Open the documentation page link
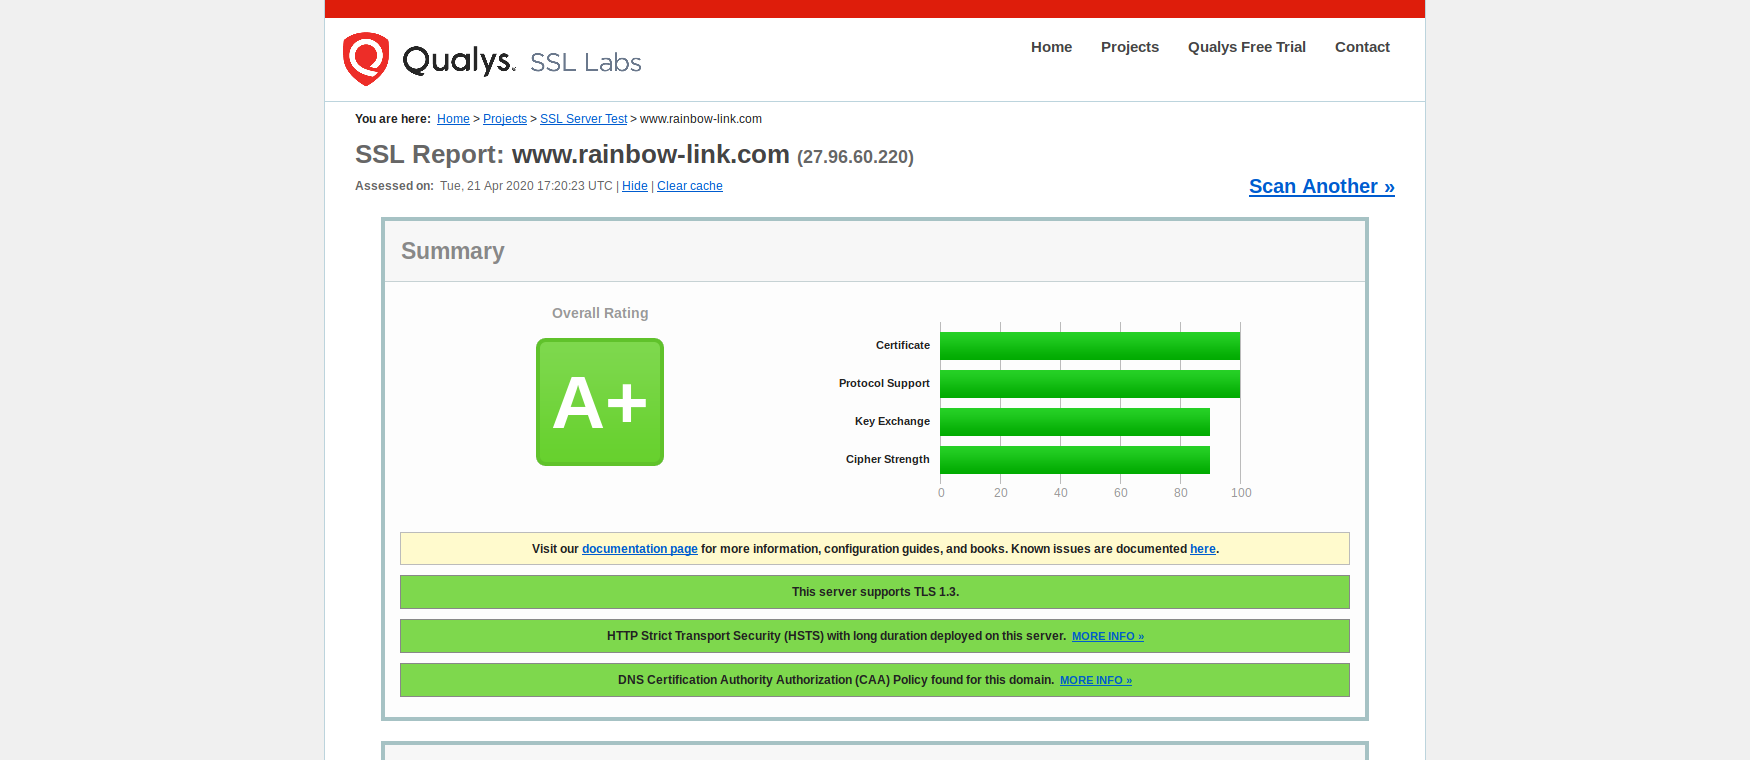Image resolution: width=1750 pixels, height=760 pixels. [x=640, y=549]
